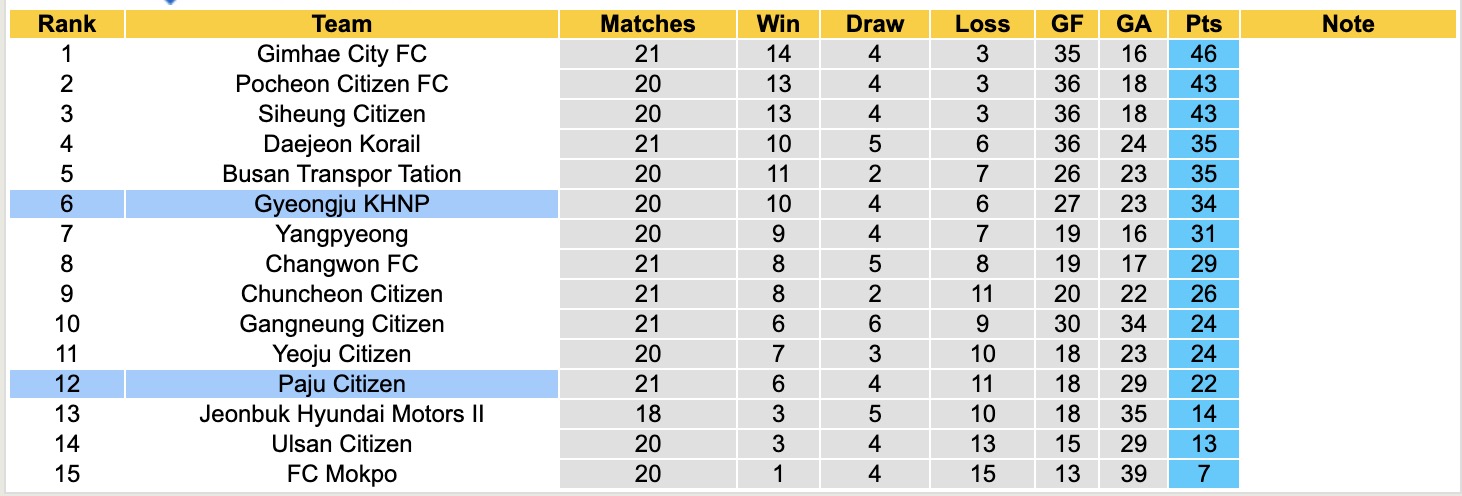Click the Note column header
This screenshot has width=1462, height=496.
1348,24
